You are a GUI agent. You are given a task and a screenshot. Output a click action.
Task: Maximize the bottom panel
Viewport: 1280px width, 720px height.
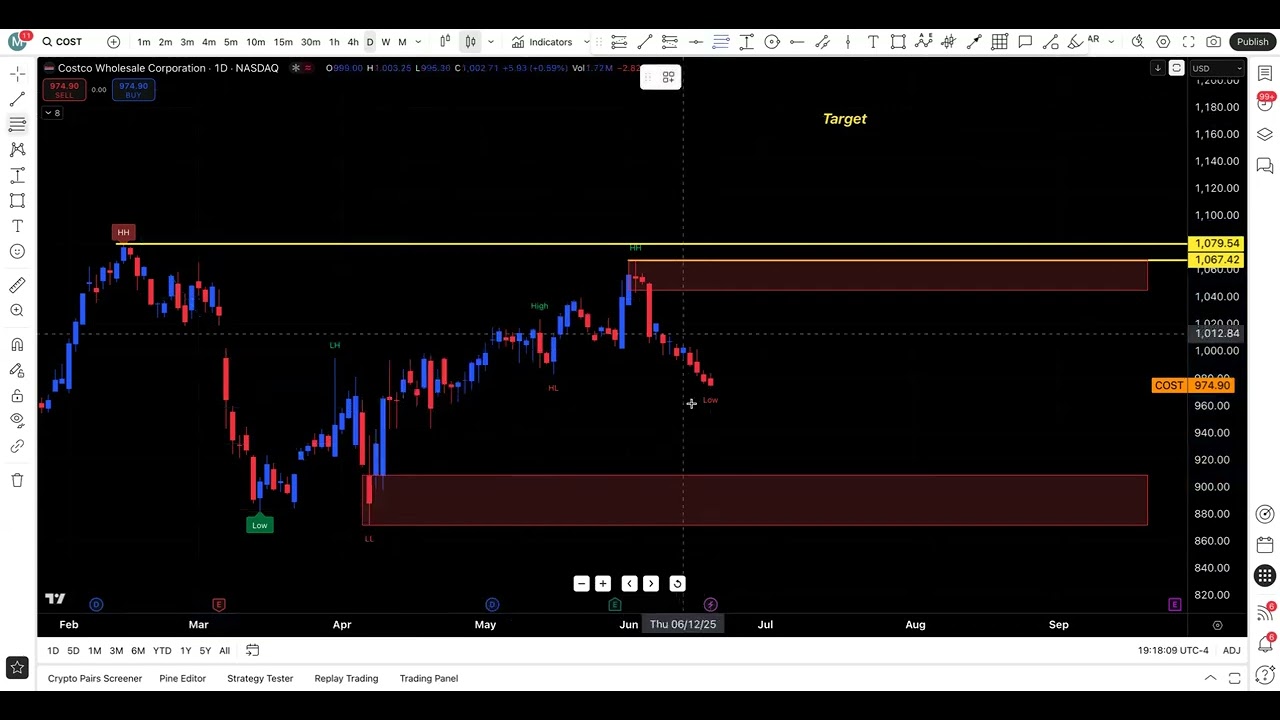pyautogui.click(x=1234, y=679)
